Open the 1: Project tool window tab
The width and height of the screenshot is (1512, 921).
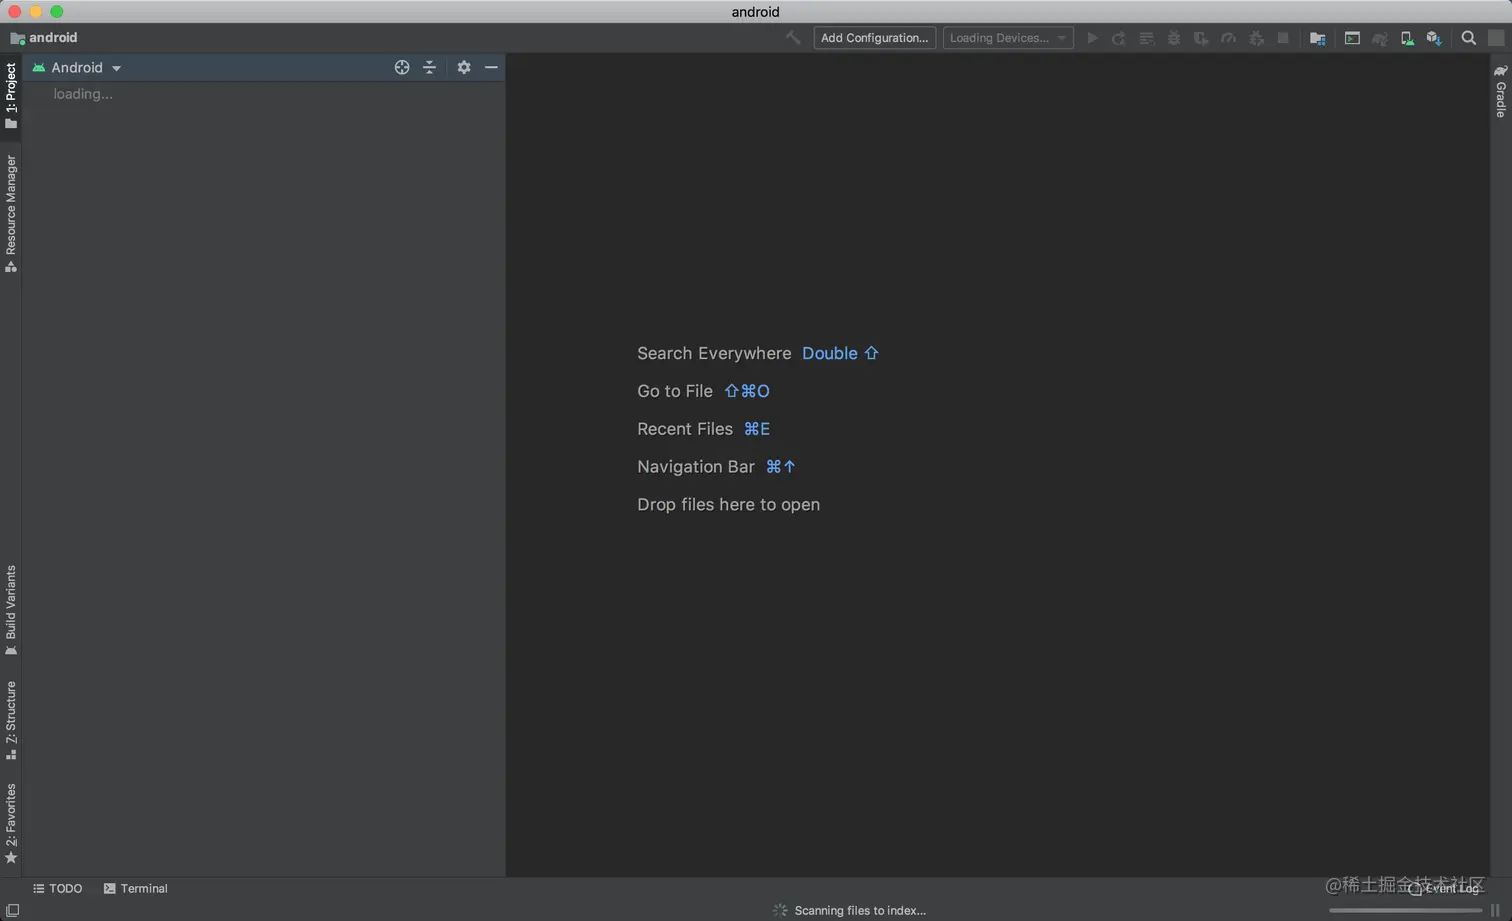[x=11, y=96]
